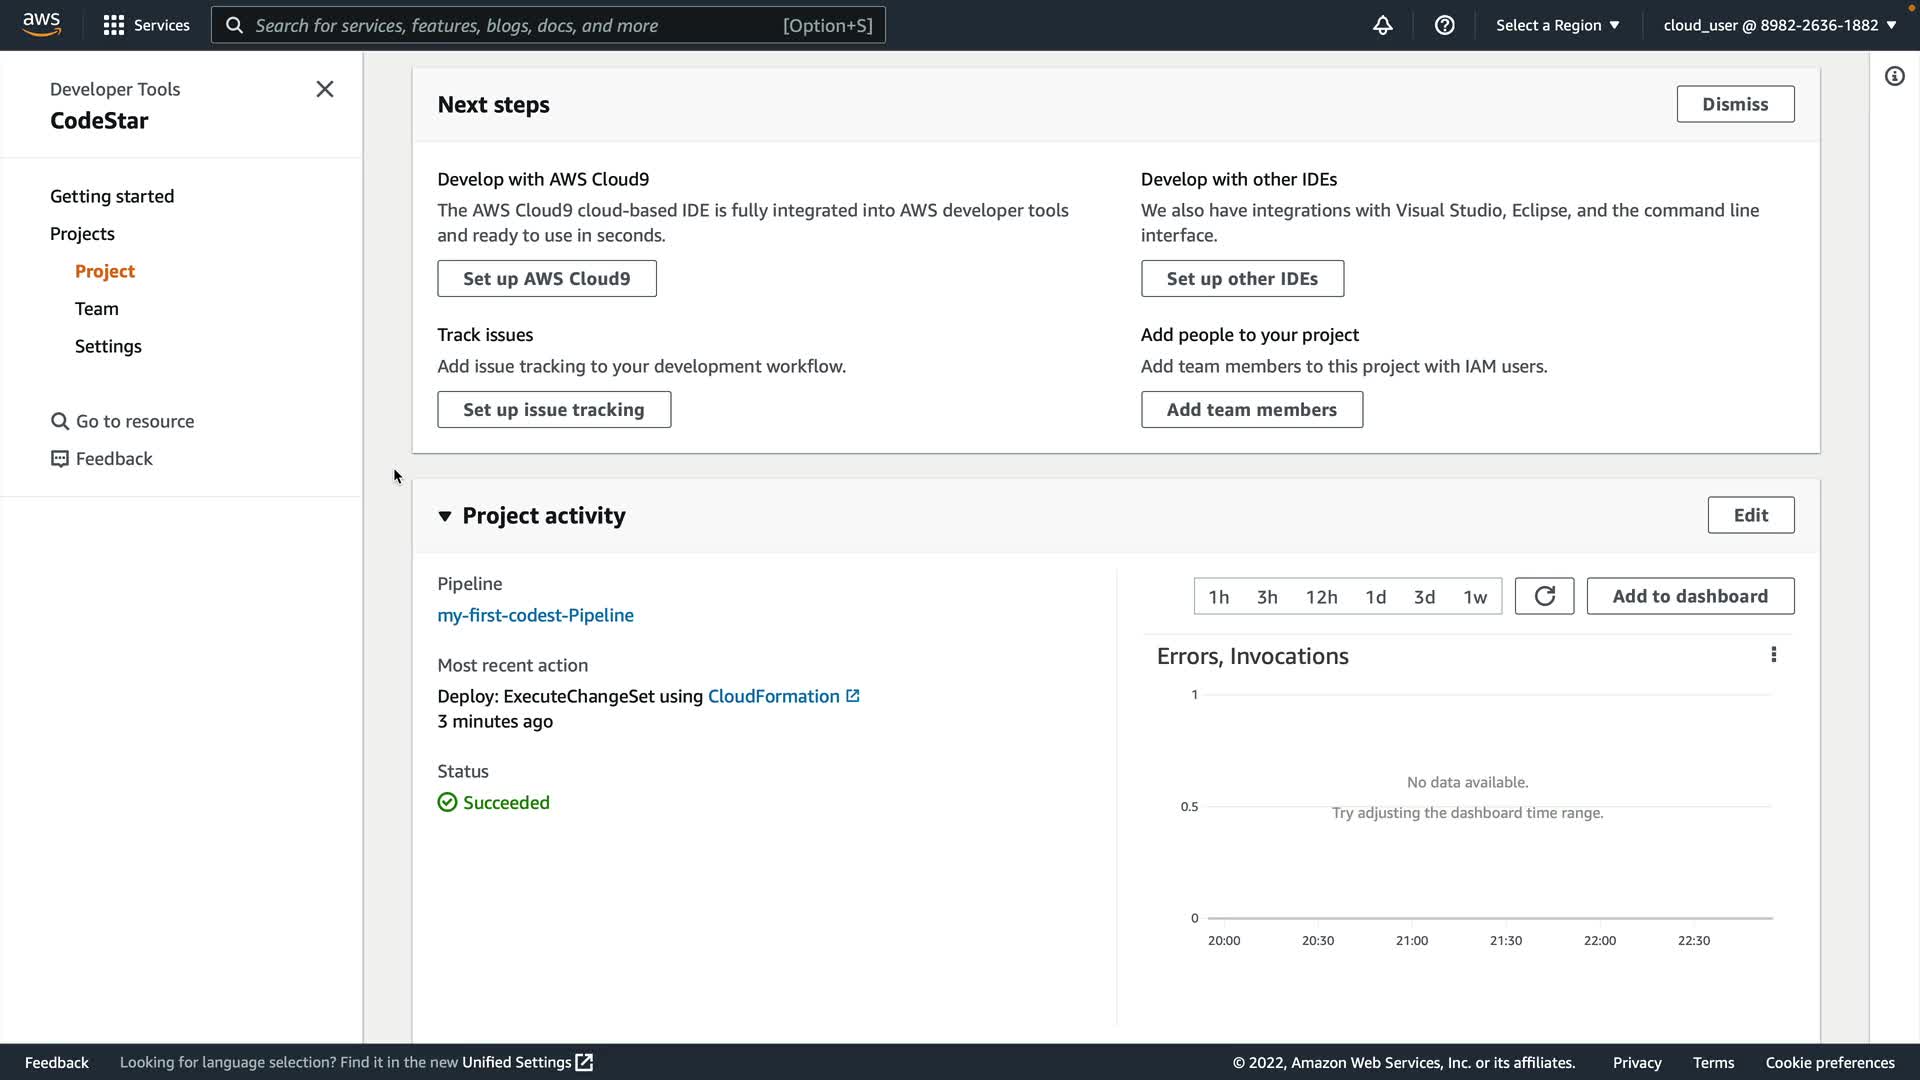This screenshot has height=1080, width=1920.
Task: Open the Select a Region dropdown
Action: tap(1557, 25)
